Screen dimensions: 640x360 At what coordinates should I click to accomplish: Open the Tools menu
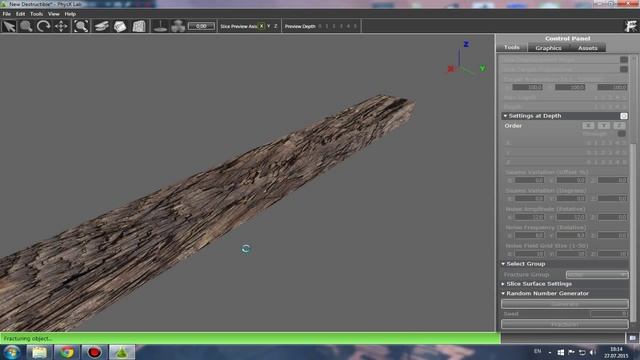coord(36,14)
